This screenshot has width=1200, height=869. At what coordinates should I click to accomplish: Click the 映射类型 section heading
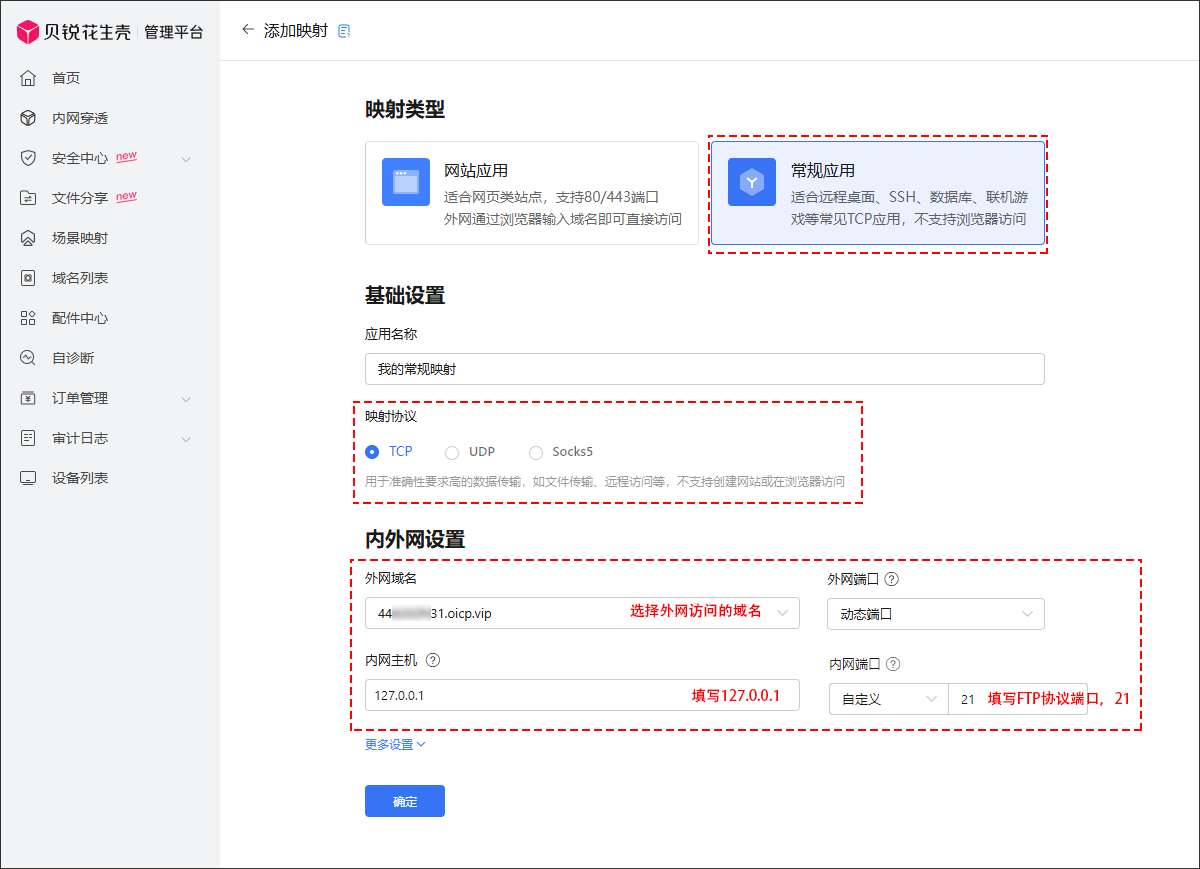405,109
